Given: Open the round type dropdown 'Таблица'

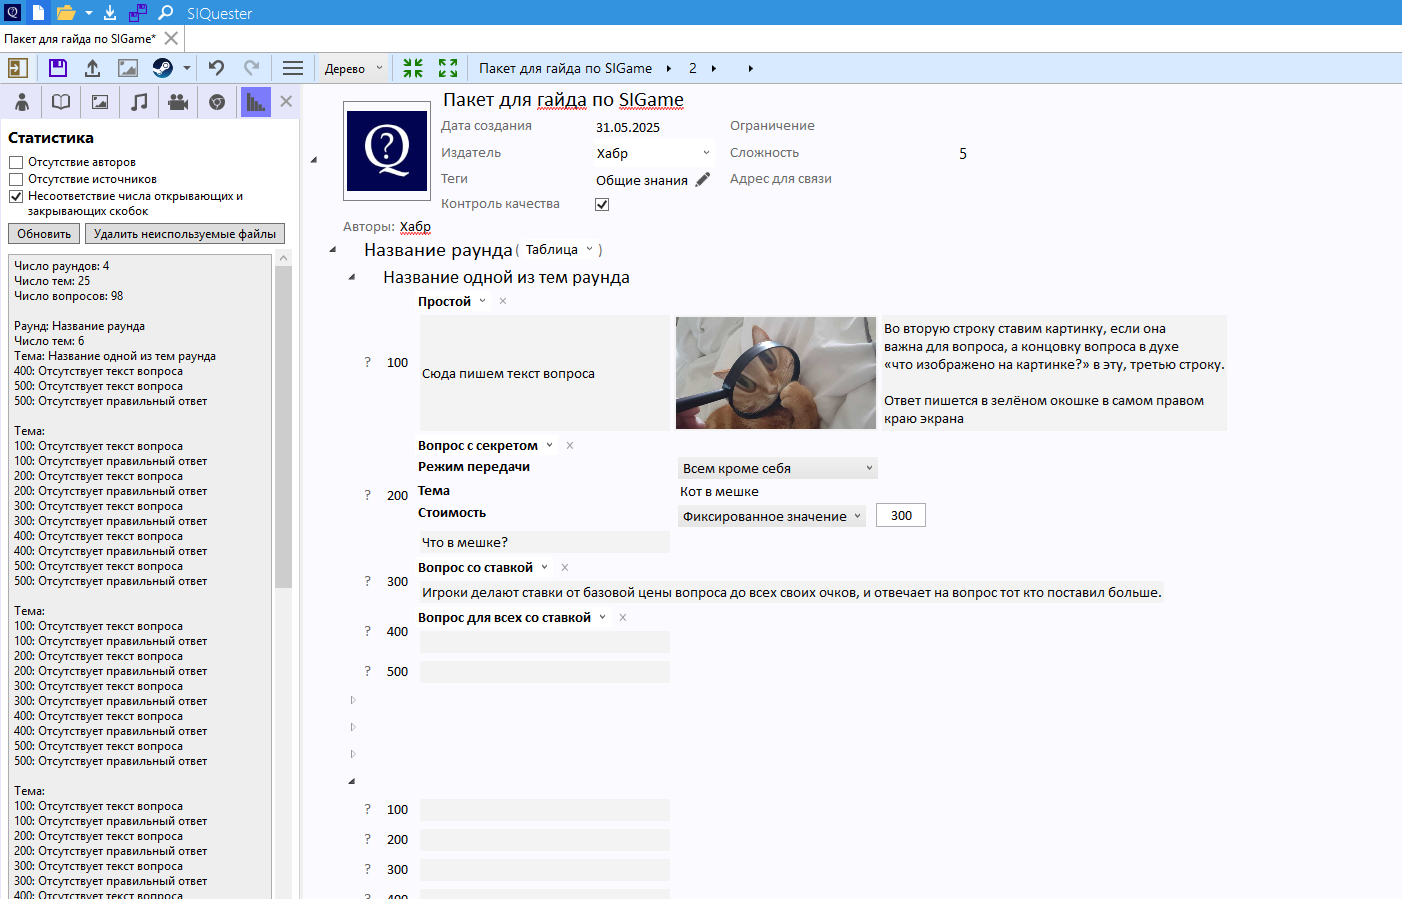Looking at the screenshot, I should [x=560, y=249].
